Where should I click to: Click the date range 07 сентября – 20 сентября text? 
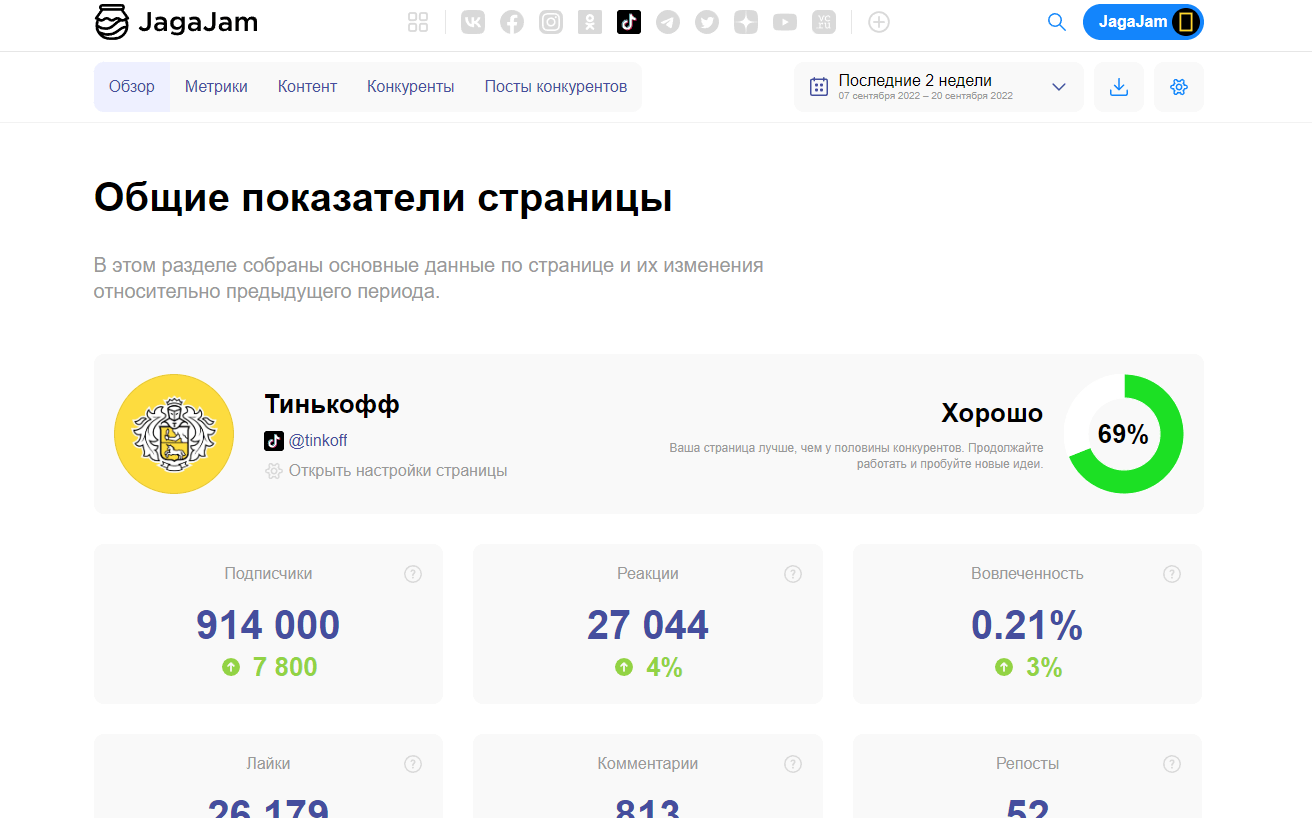pyautogui.click(x=926, y=97)
